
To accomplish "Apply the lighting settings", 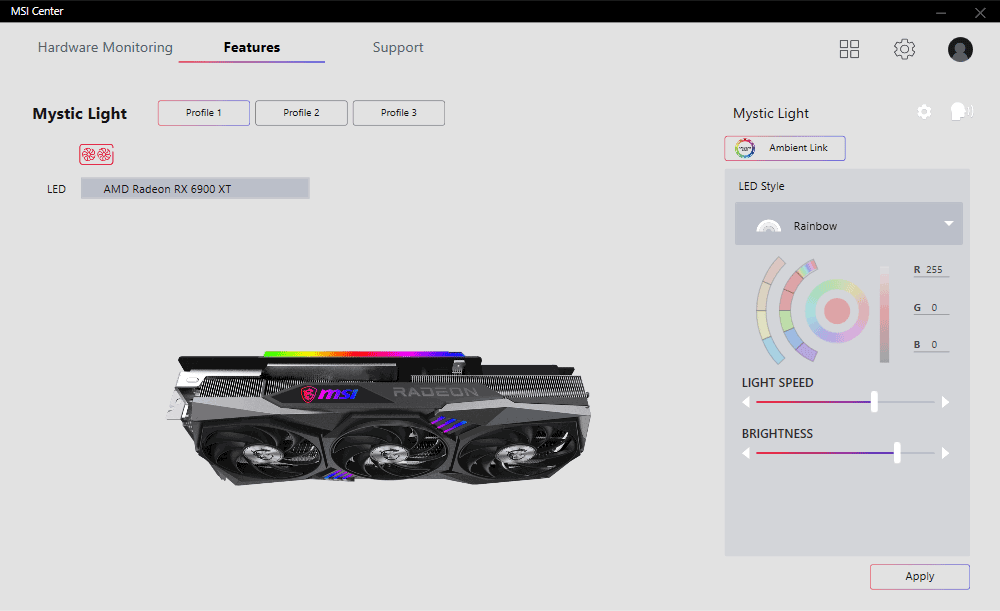I will [920, 577].
